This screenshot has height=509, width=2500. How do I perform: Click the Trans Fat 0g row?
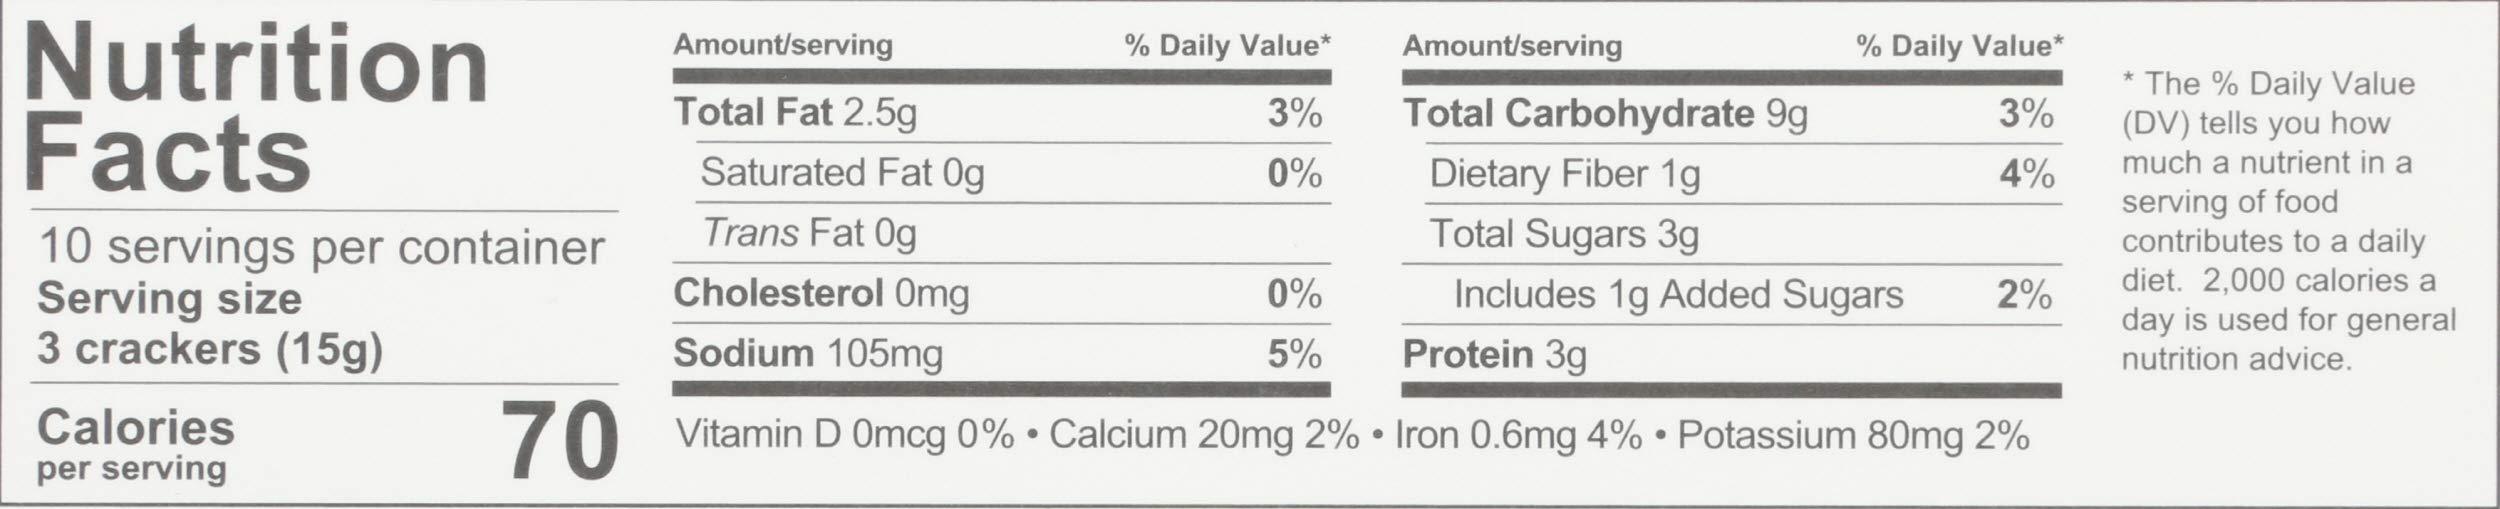coord(1014,233)
